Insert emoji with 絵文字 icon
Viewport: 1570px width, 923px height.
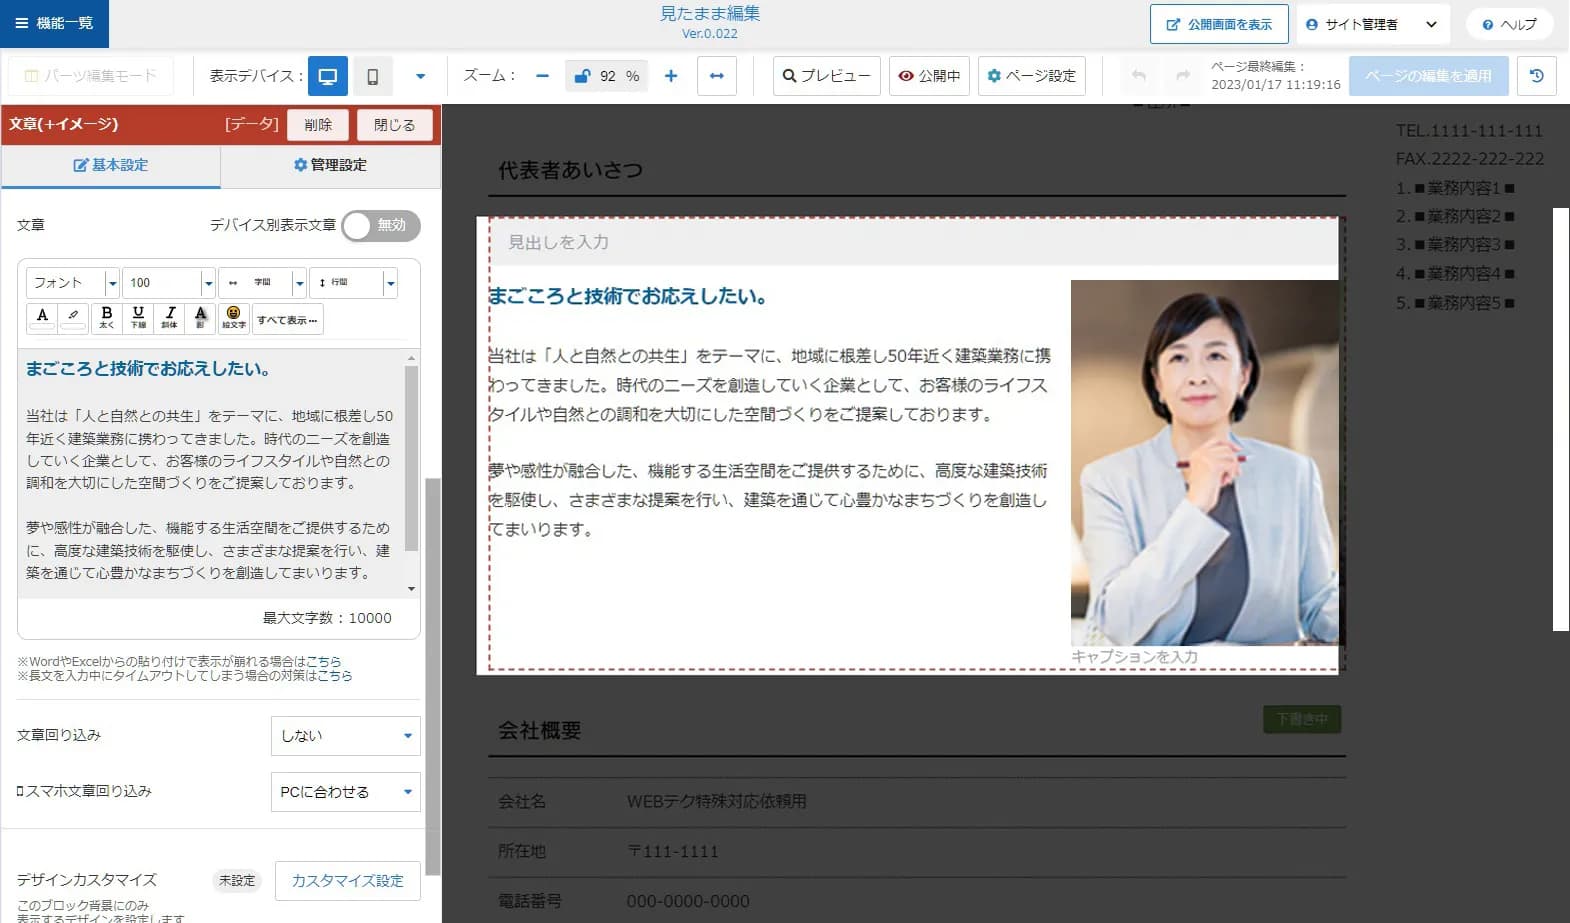pyautogui.click(x=233, y=318)
